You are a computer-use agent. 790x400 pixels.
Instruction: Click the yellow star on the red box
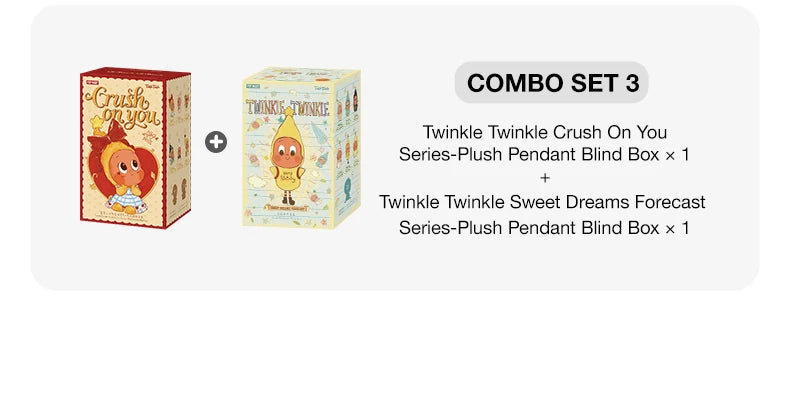(x=98, y=123)
